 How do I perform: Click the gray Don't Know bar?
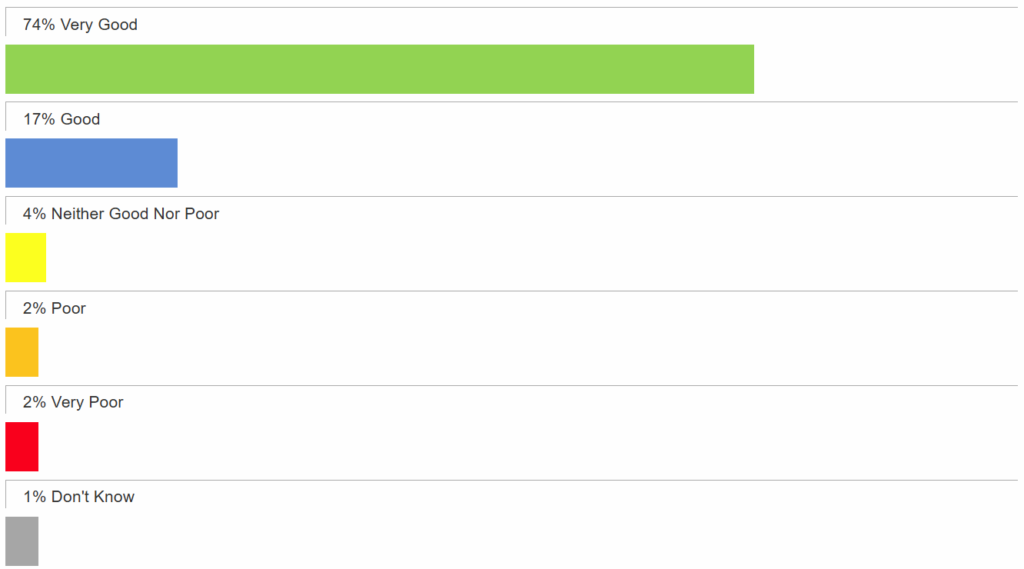(x=22, y=541)
